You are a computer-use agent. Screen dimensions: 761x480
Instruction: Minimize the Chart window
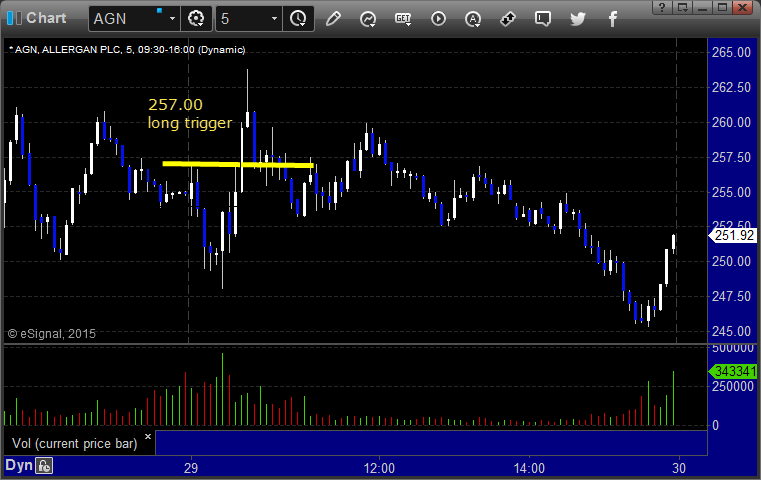coord(702,7)
